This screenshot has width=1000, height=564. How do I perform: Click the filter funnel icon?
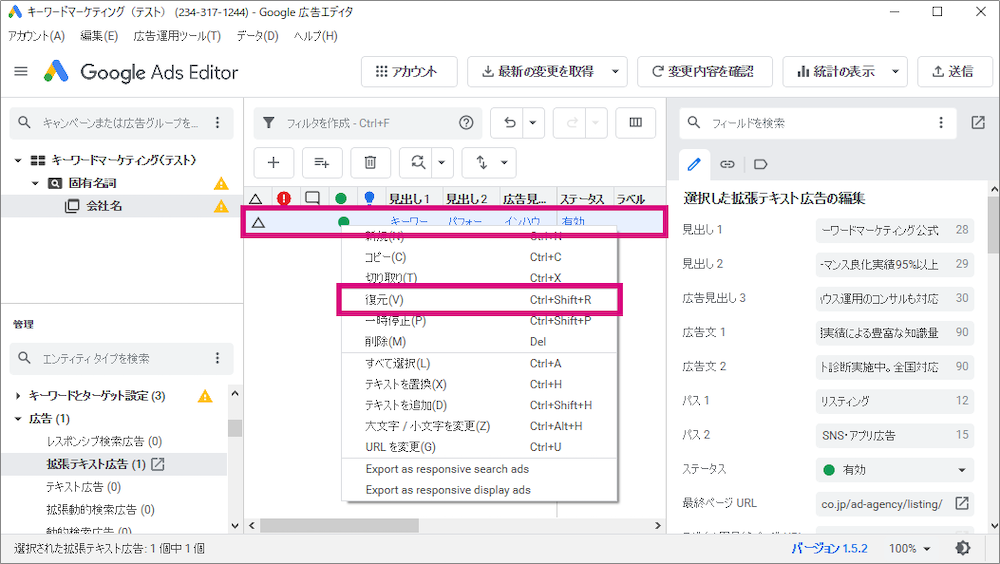(x=269, y=122)
